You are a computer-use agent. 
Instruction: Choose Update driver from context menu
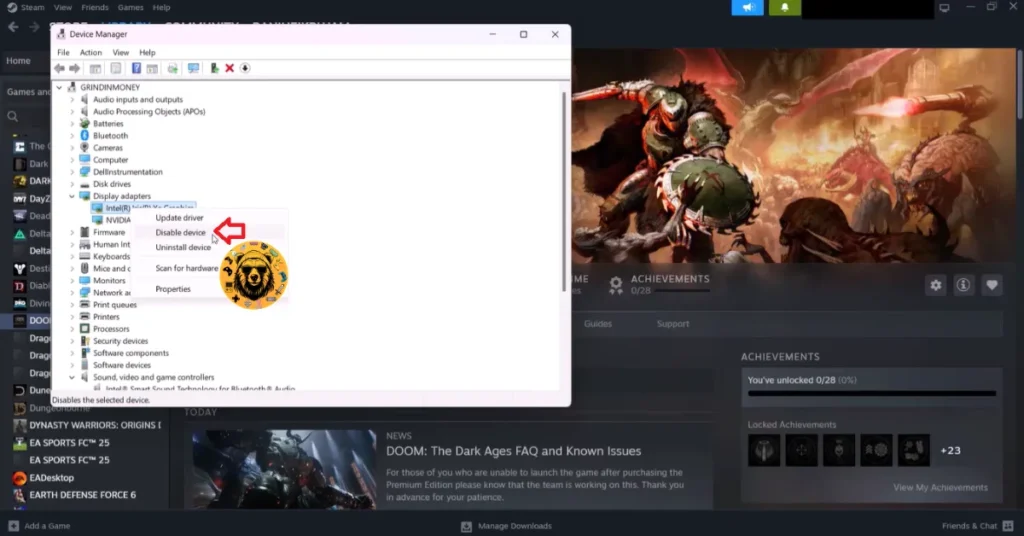click(180, 218)
